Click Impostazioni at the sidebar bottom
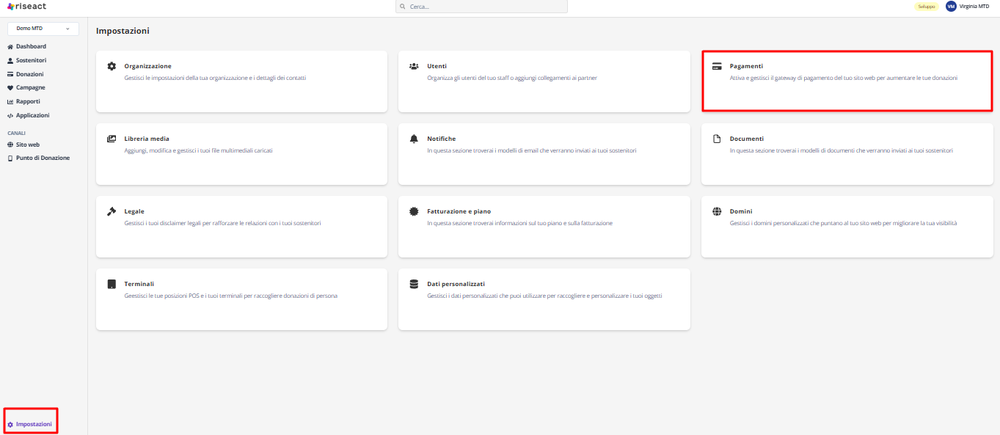Viewport: 1000px width, 435px height. 33,424
